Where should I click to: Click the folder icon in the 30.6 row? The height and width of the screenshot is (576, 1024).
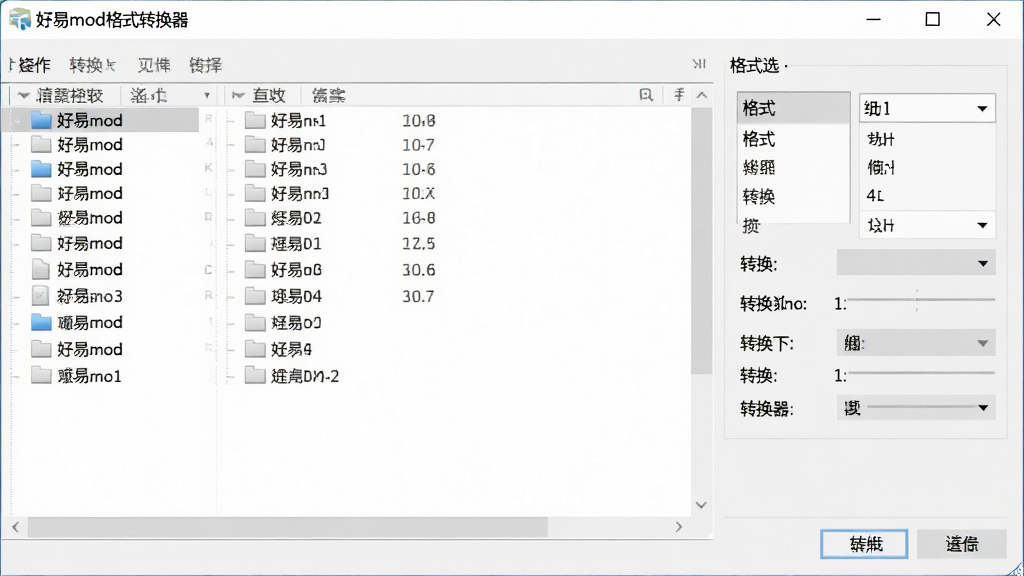coord(255,270)
